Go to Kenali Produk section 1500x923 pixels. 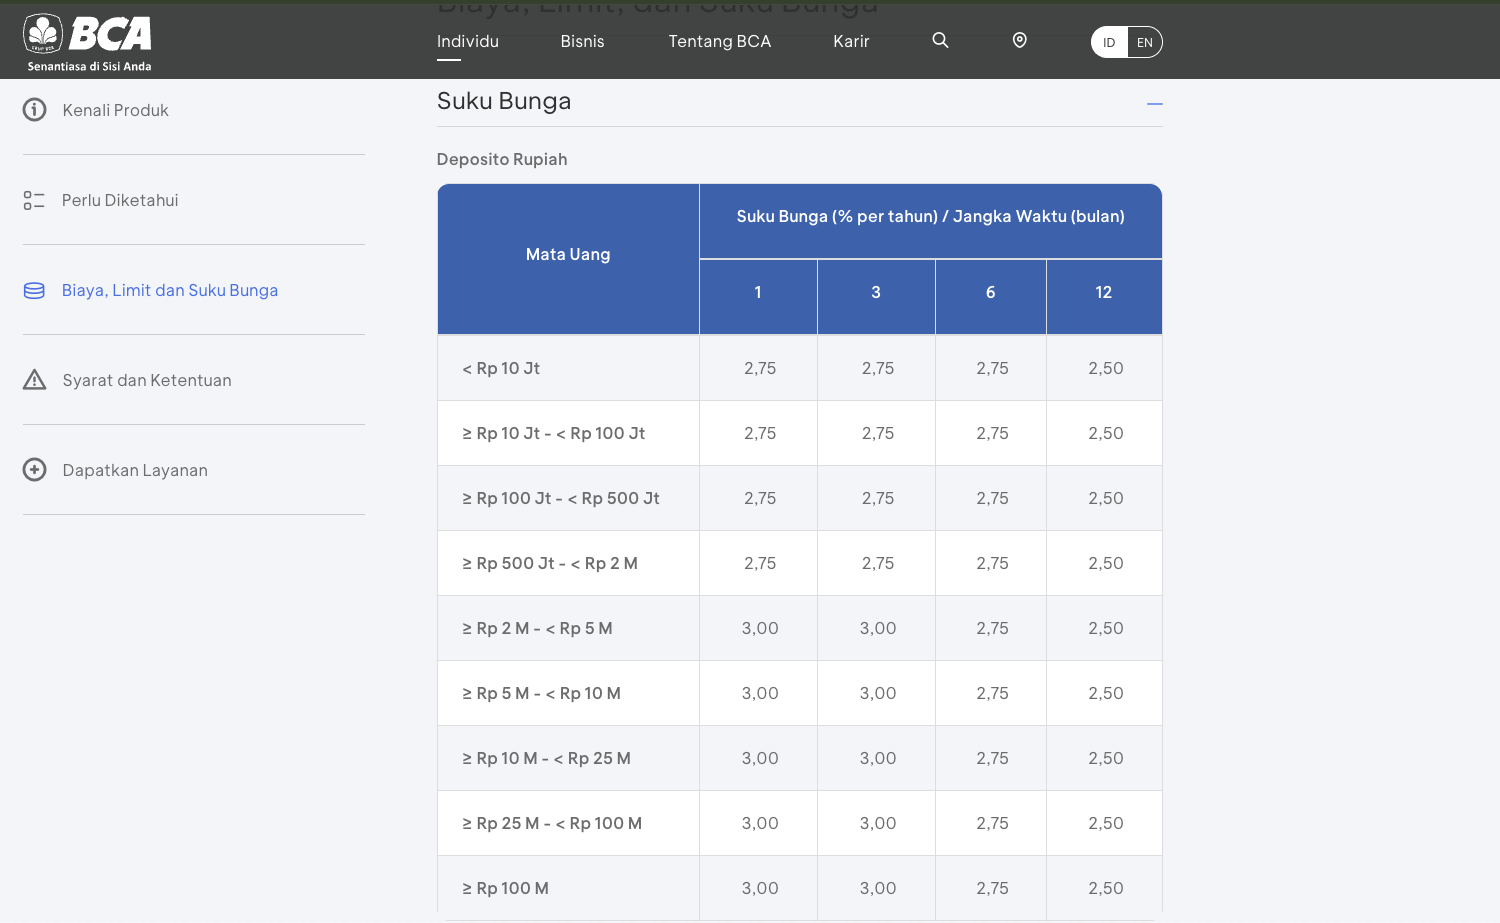click(x=115, y=110)
